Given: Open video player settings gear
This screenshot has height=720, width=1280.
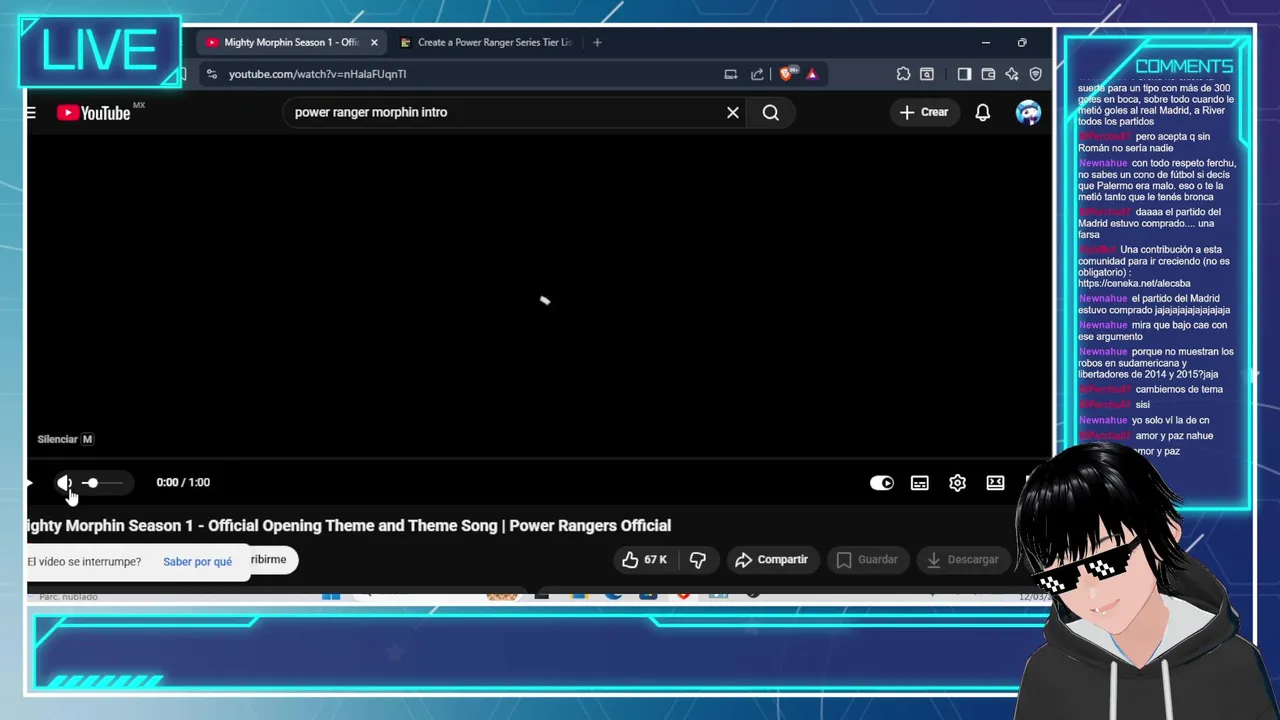Looking at the screenshot, I should [x=958, y=483].
